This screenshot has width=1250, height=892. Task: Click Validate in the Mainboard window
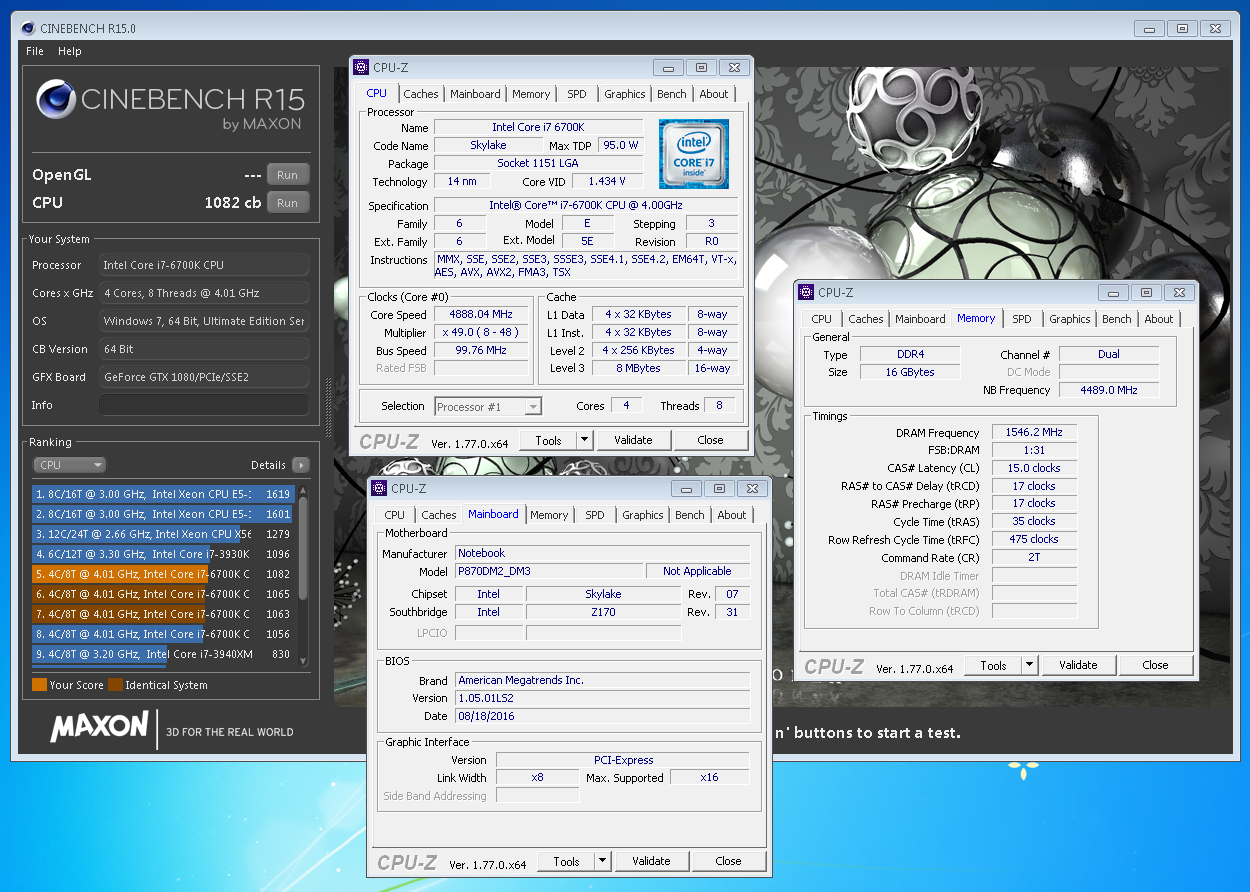(651, 861)
